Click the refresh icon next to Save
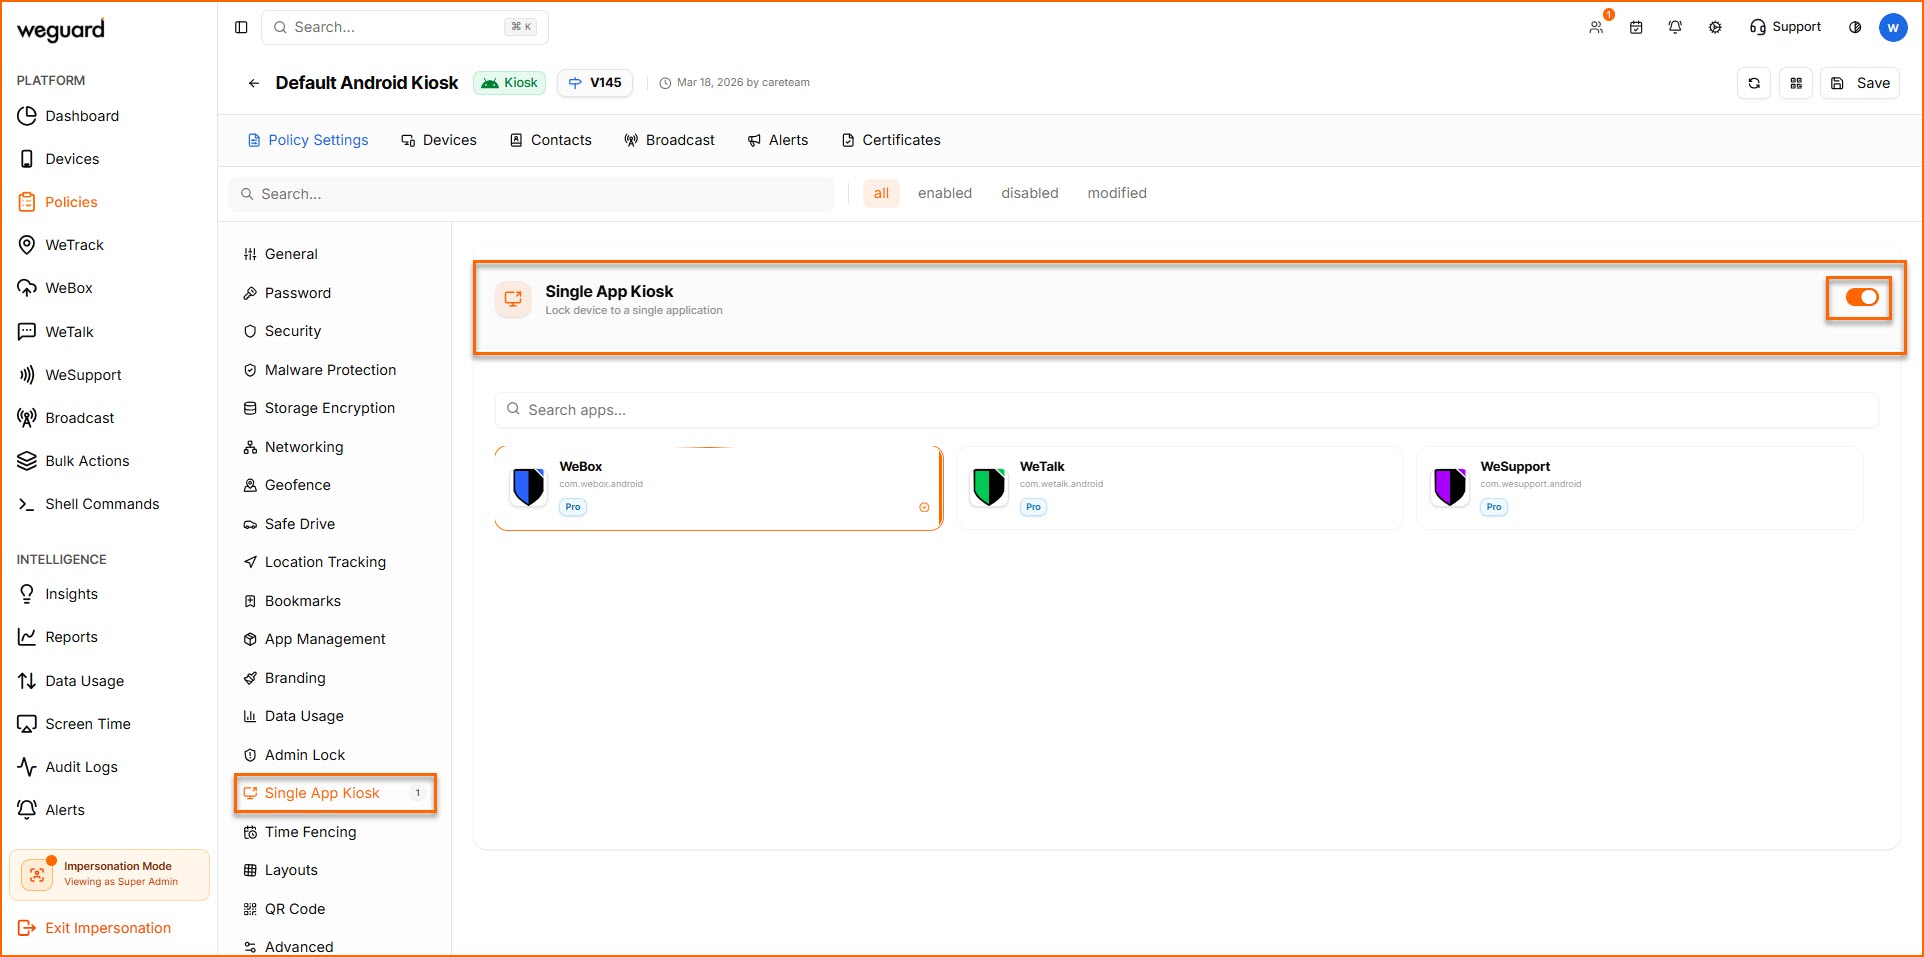Viewport: 1924px width, 957px height. (x=1754, y=83)
